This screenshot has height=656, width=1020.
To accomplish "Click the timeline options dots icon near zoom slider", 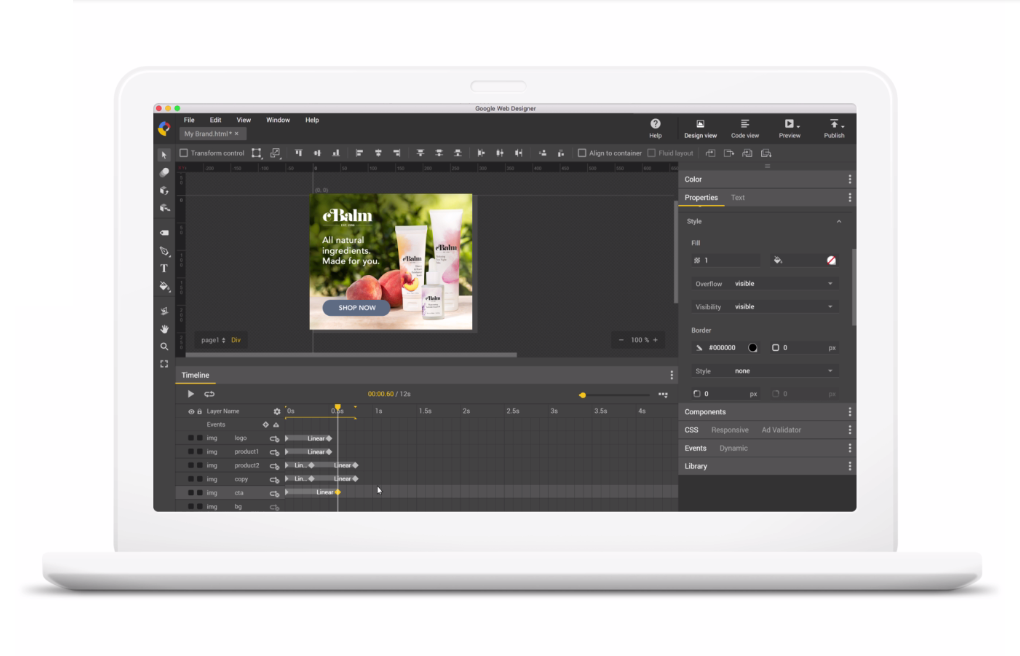I will point(663,394).
